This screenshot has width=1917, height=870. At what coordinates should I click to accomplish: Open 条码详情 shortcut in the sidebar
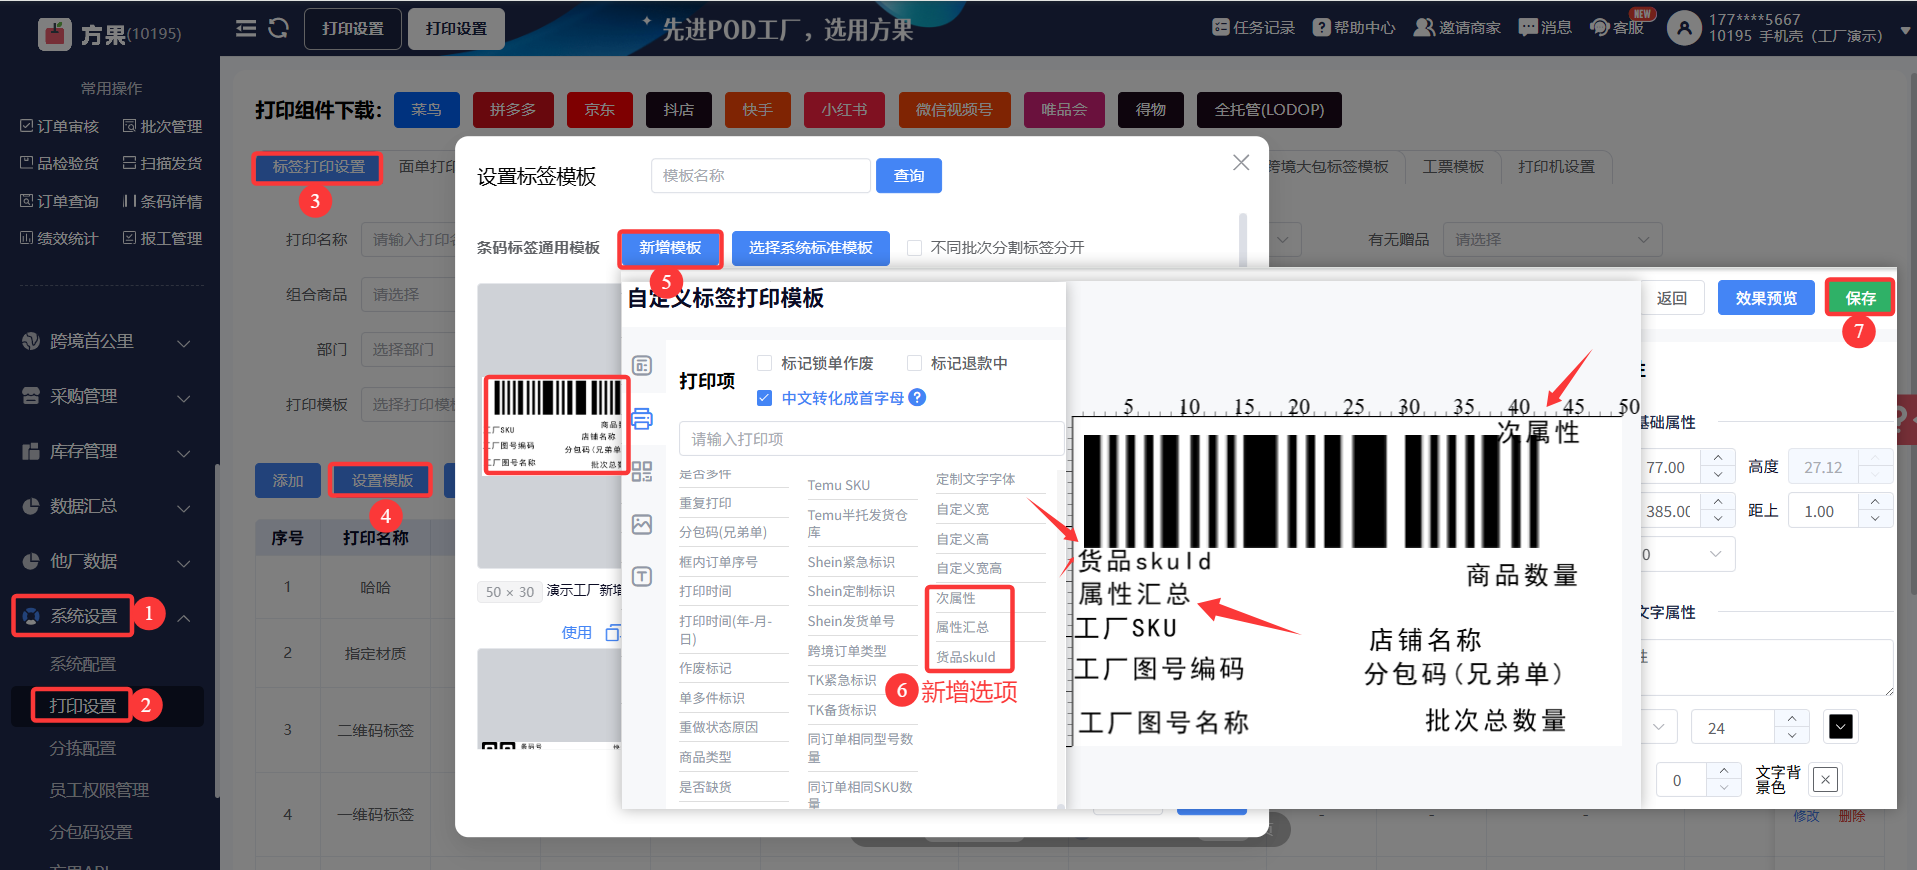[162, 202]
